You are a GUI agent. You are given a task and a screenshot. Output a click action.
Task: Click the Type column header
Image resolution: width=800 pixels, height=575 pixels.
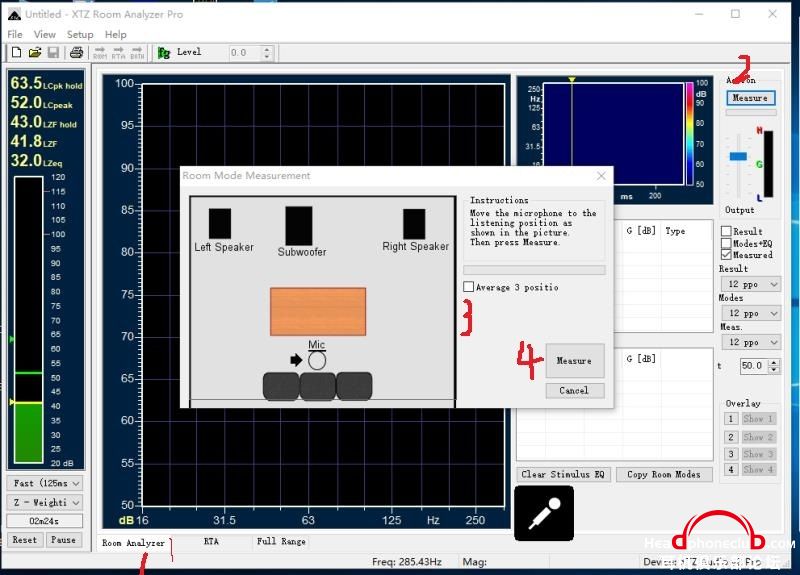[675, 231]
